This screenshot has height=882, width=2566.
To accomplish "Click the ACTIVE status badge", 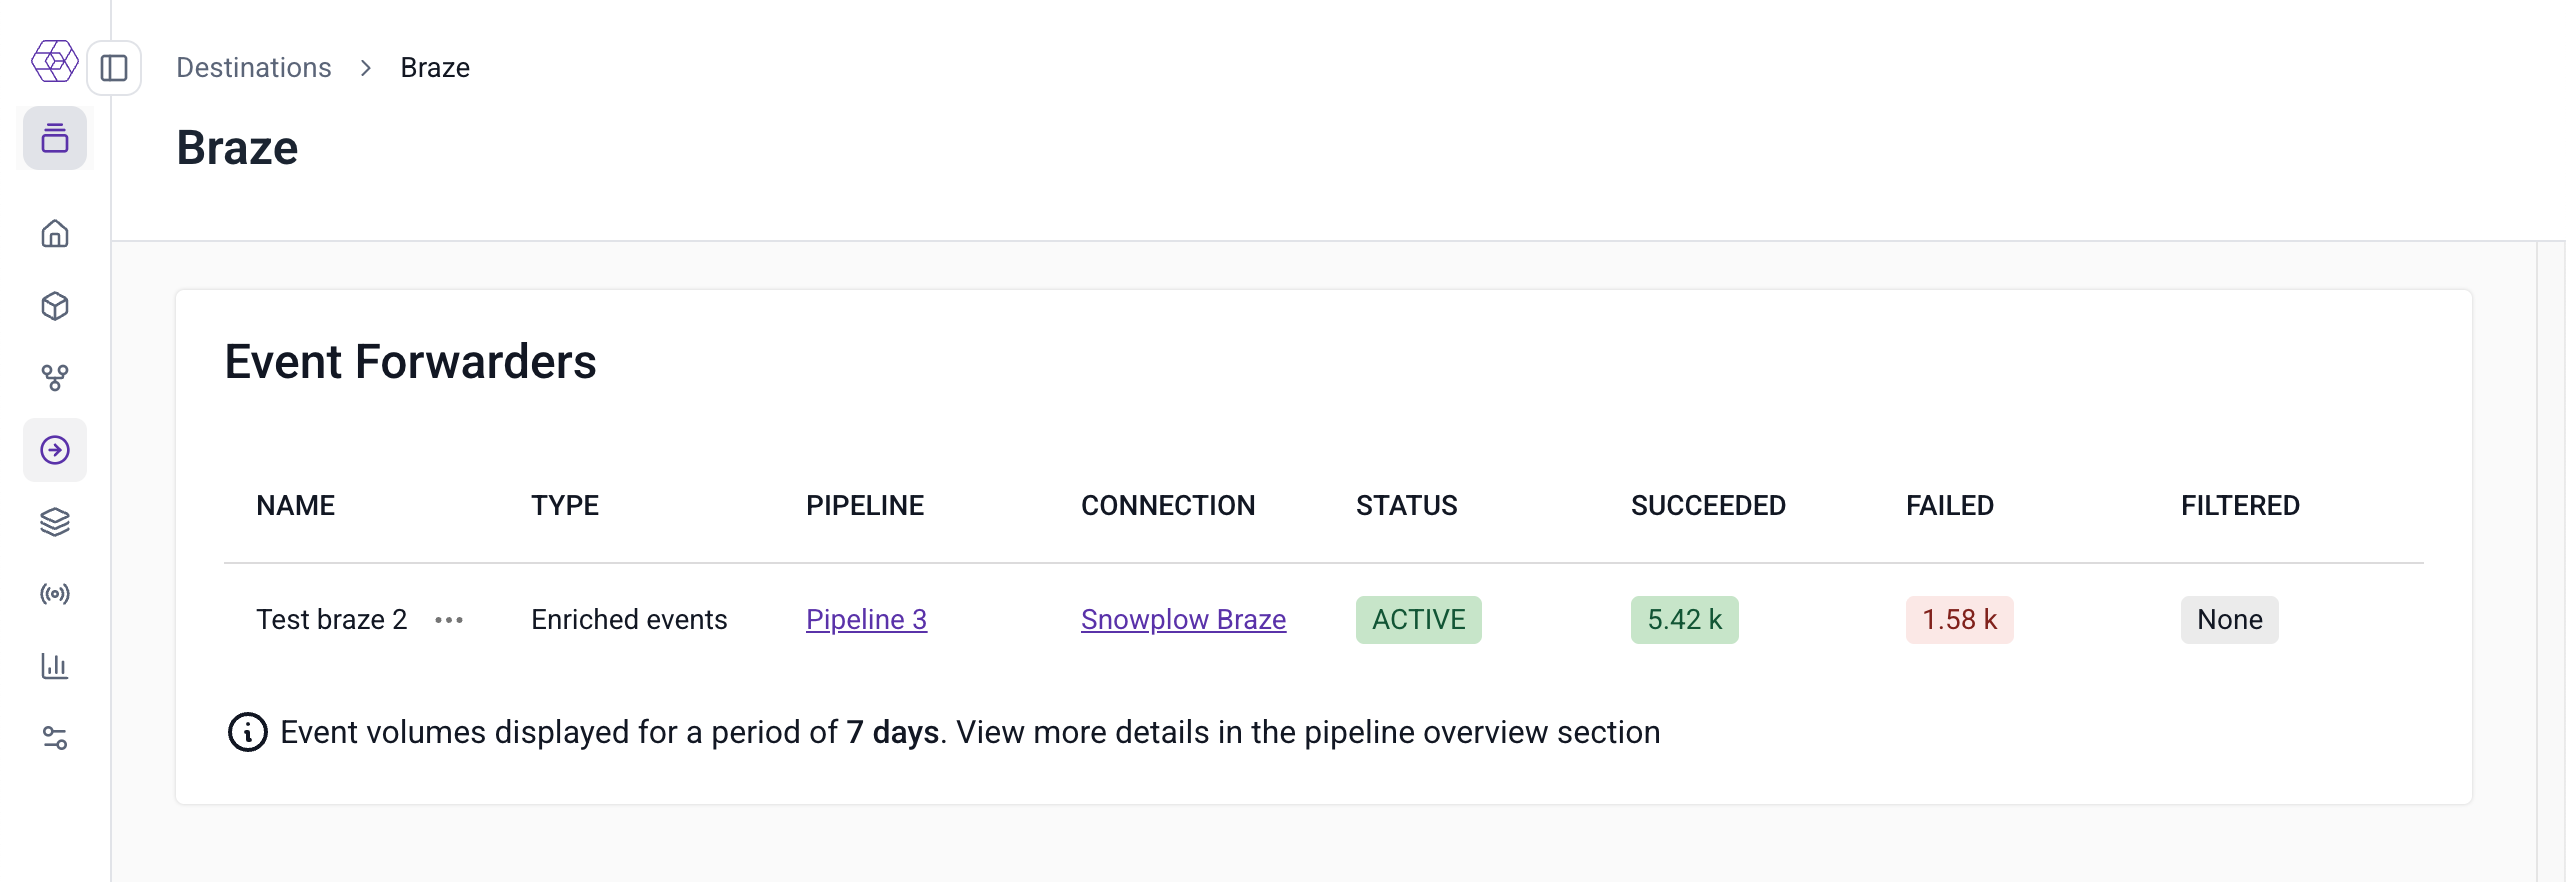I will [x=1418, y=619].
